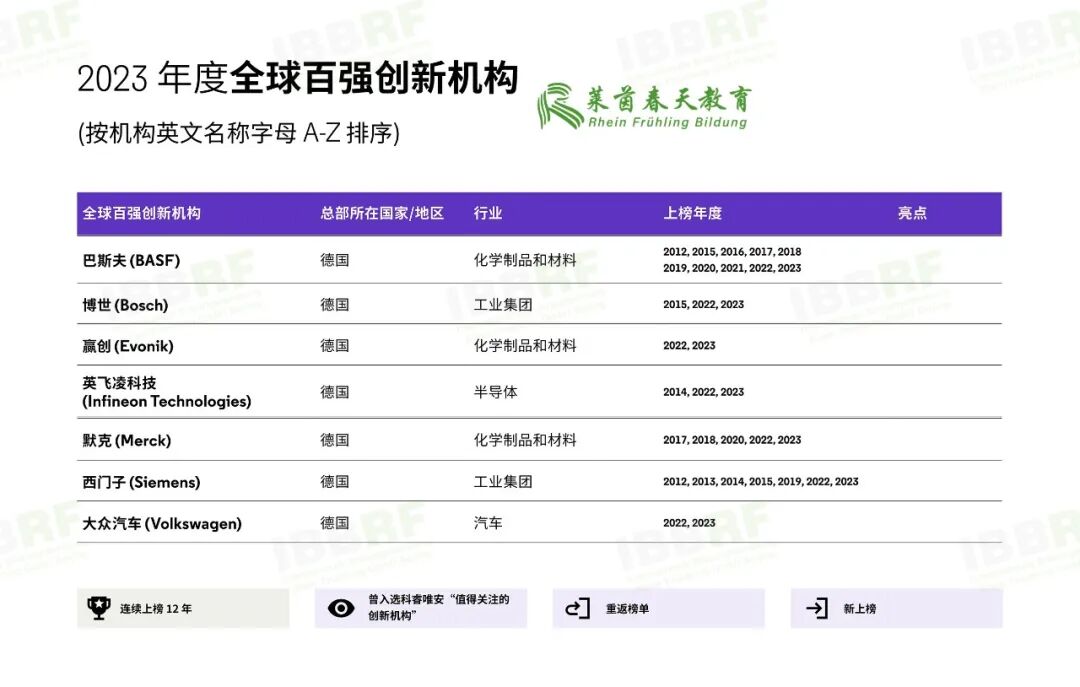This screenshot has width=1080, height=687.
Task: Select the 默克 (Merck) cell
Action: [127, 440]
